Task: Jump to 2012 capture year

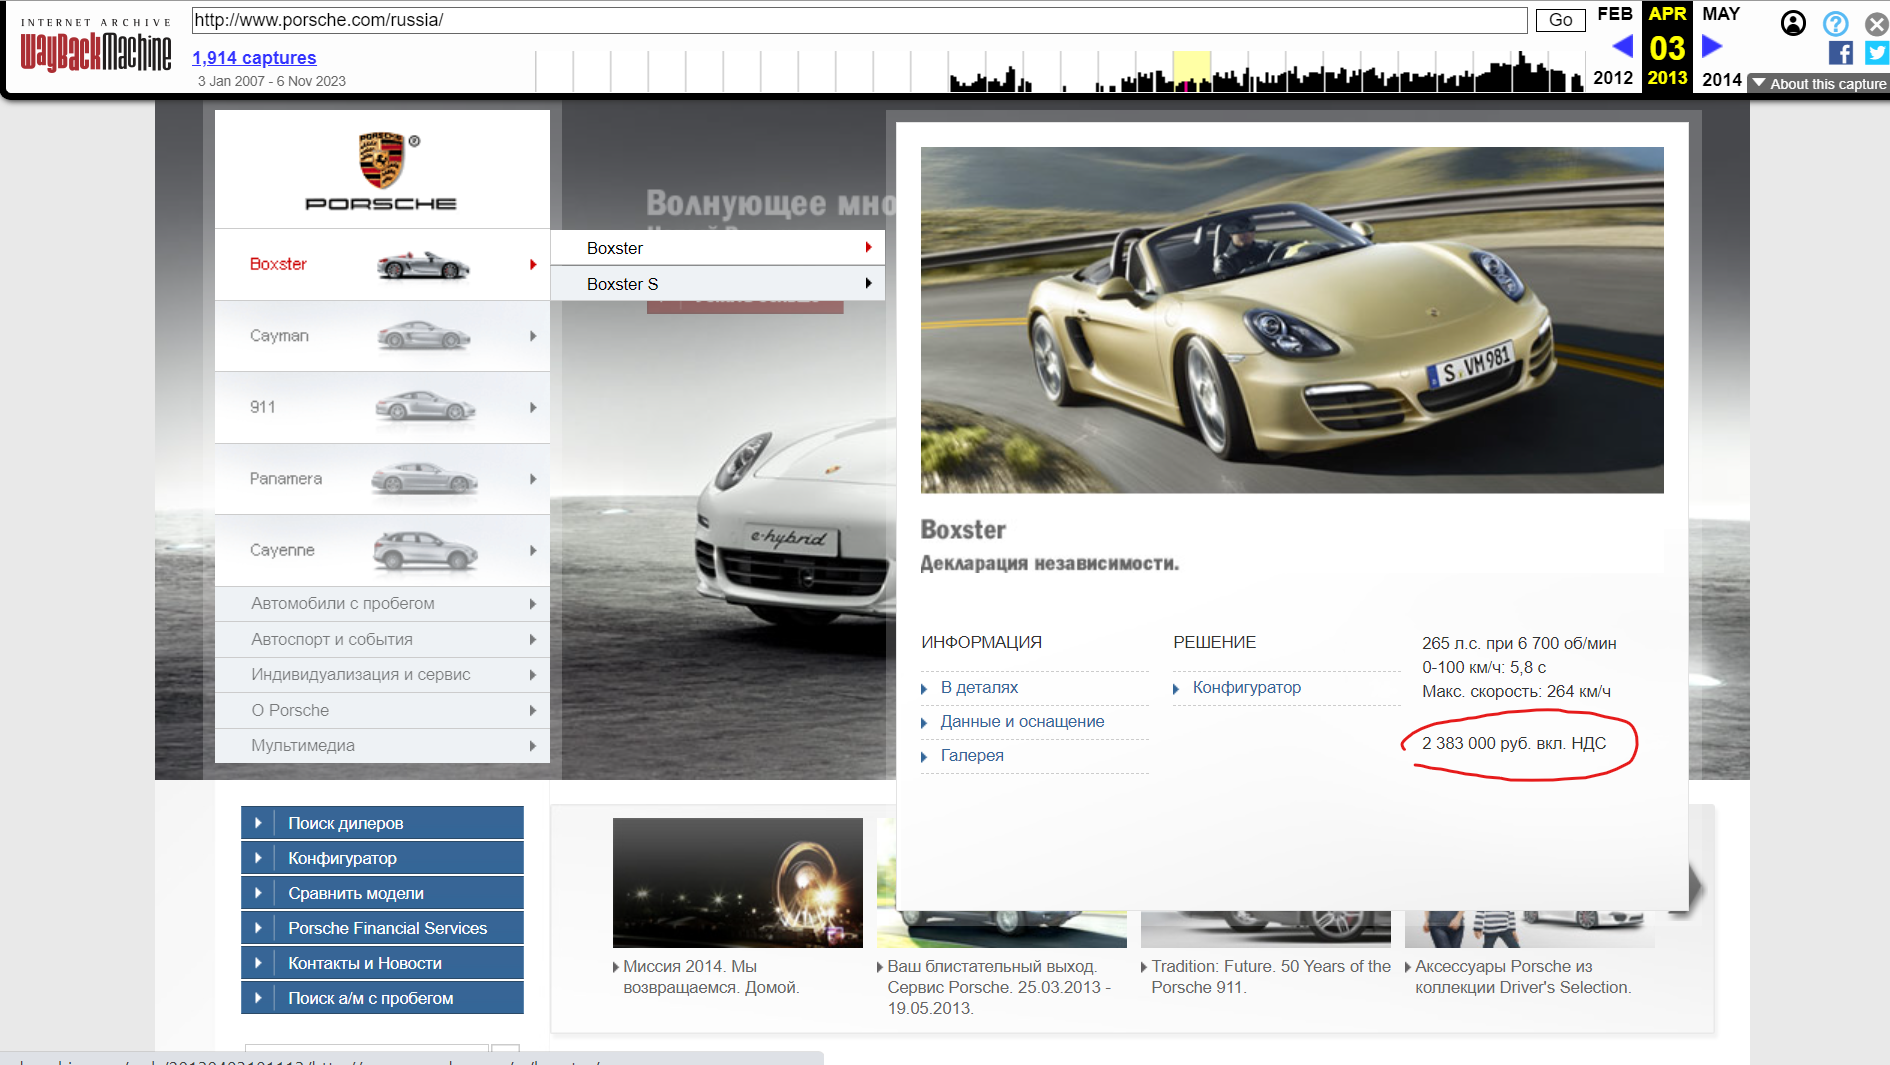Action: pos(1613,78)
